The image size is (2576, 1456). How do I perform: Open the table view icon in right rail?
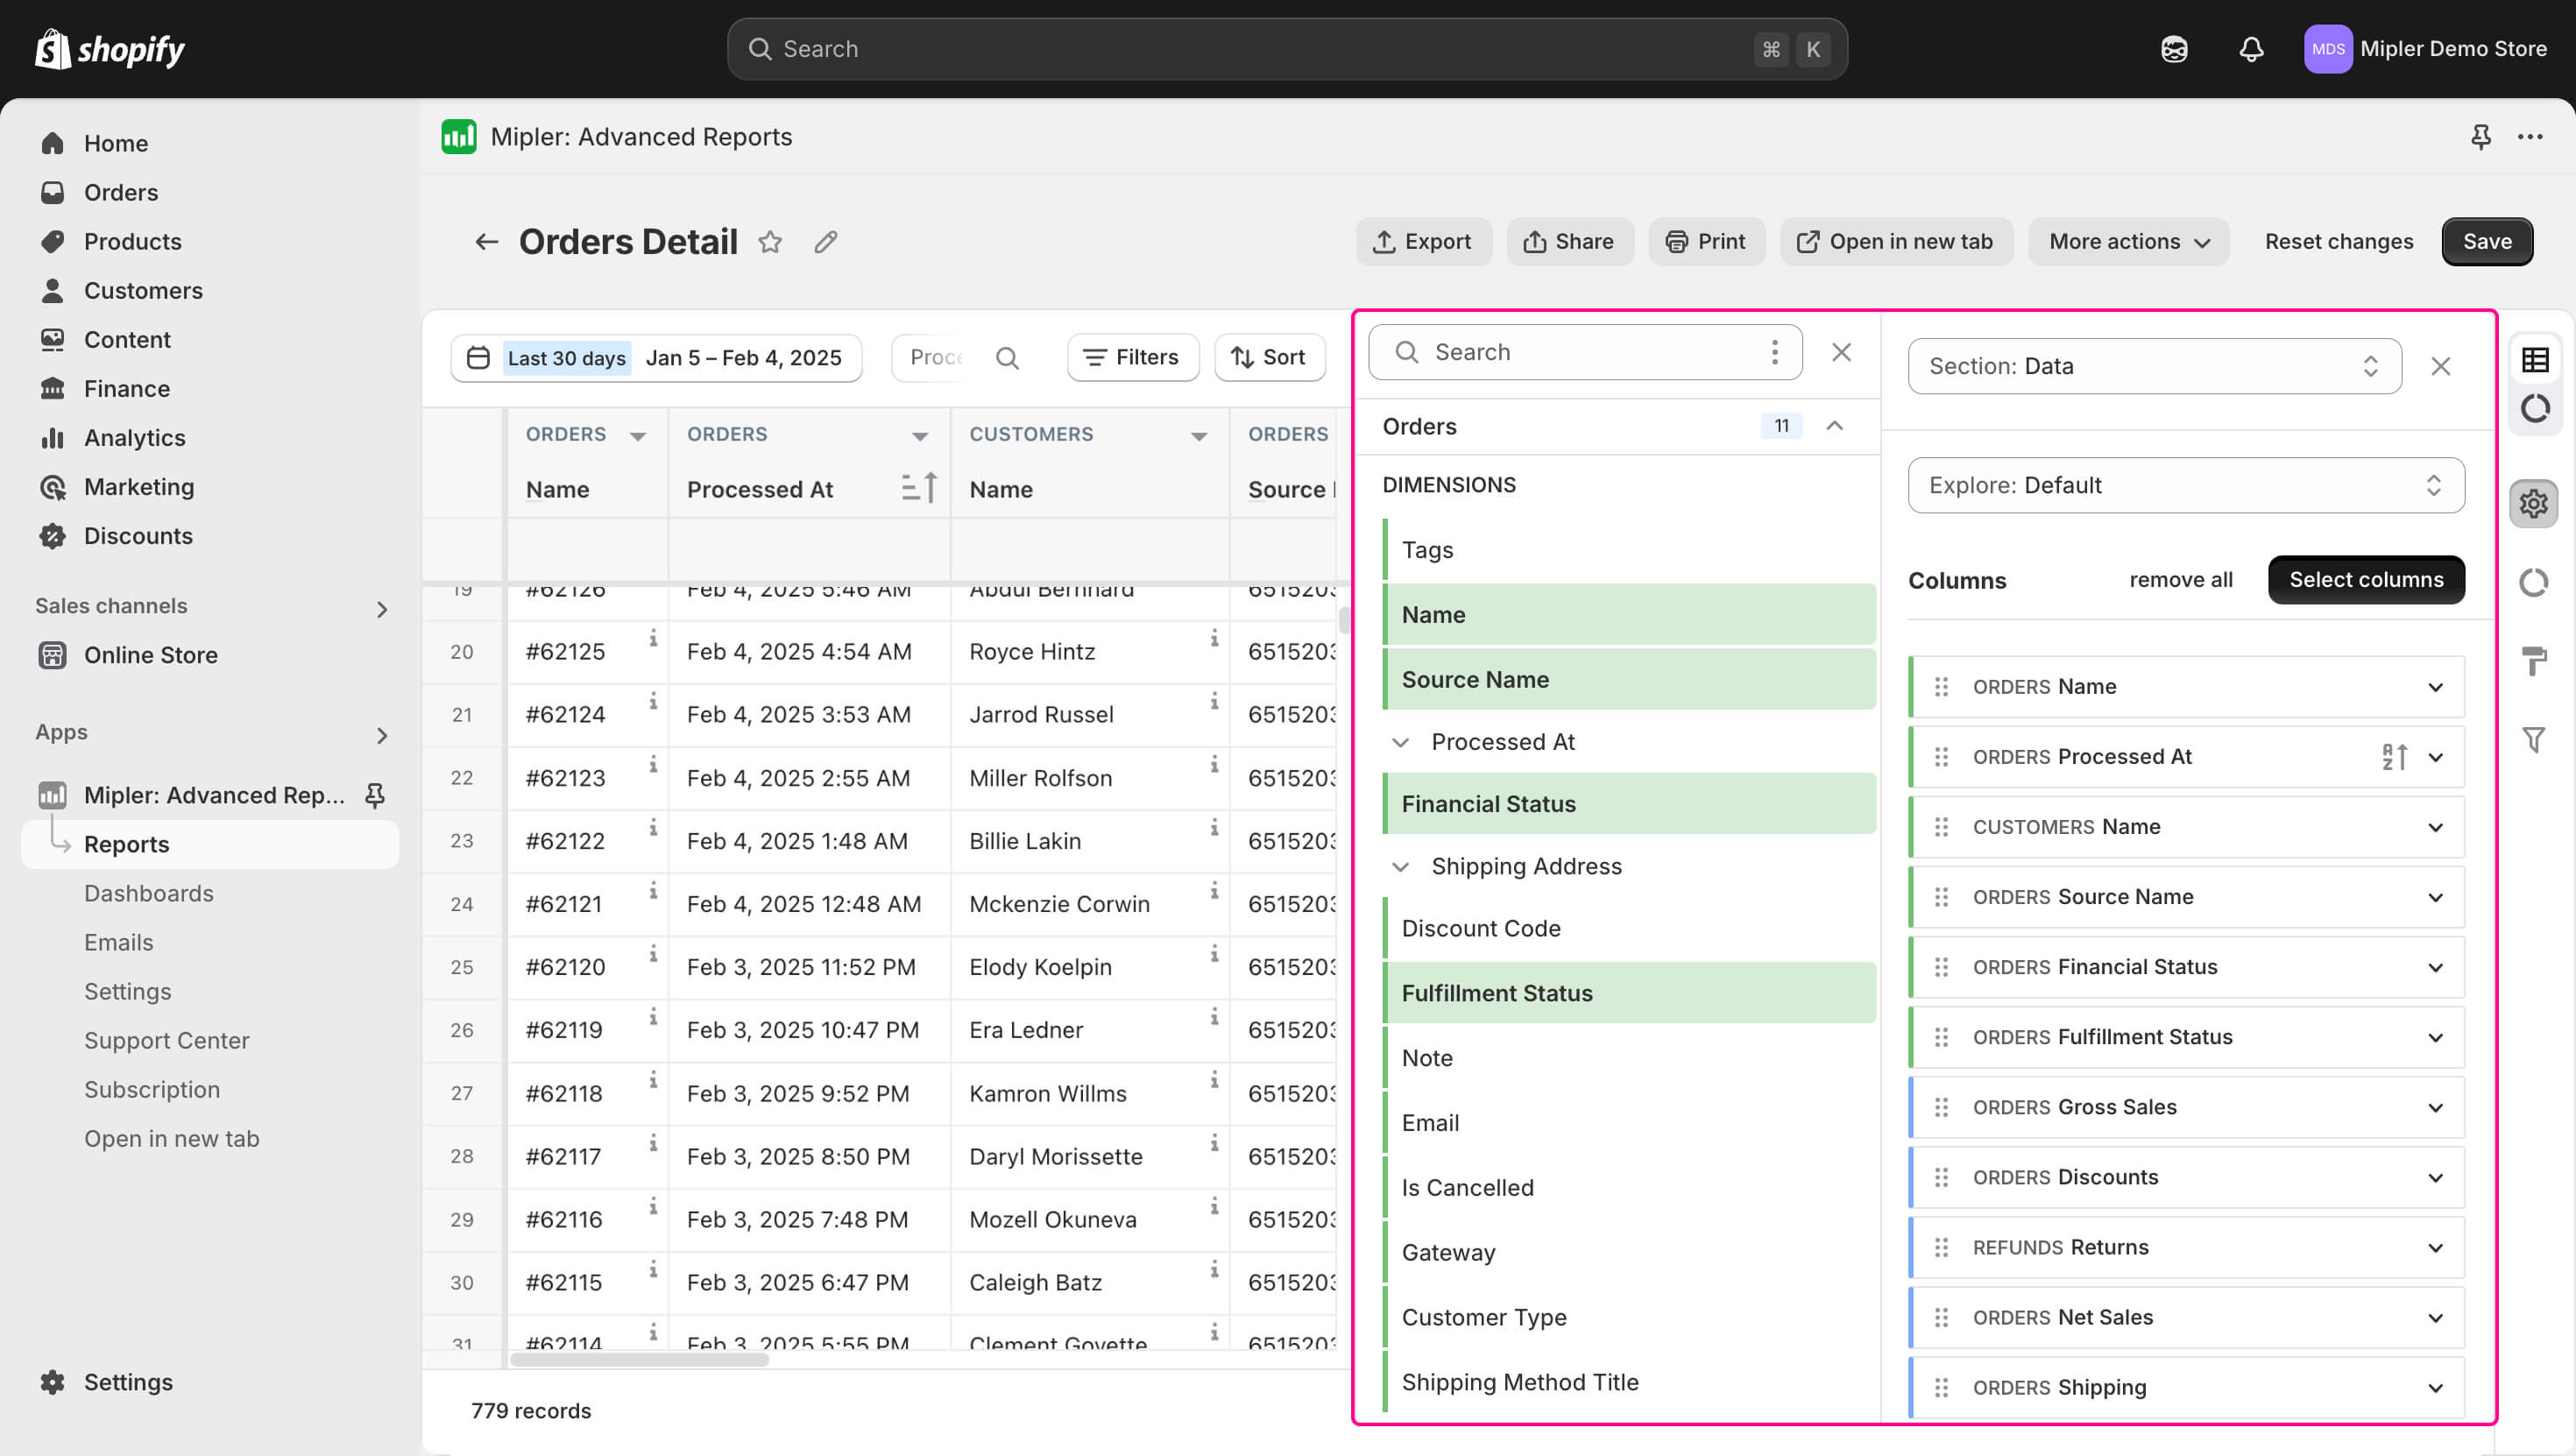click(2534, 360)
